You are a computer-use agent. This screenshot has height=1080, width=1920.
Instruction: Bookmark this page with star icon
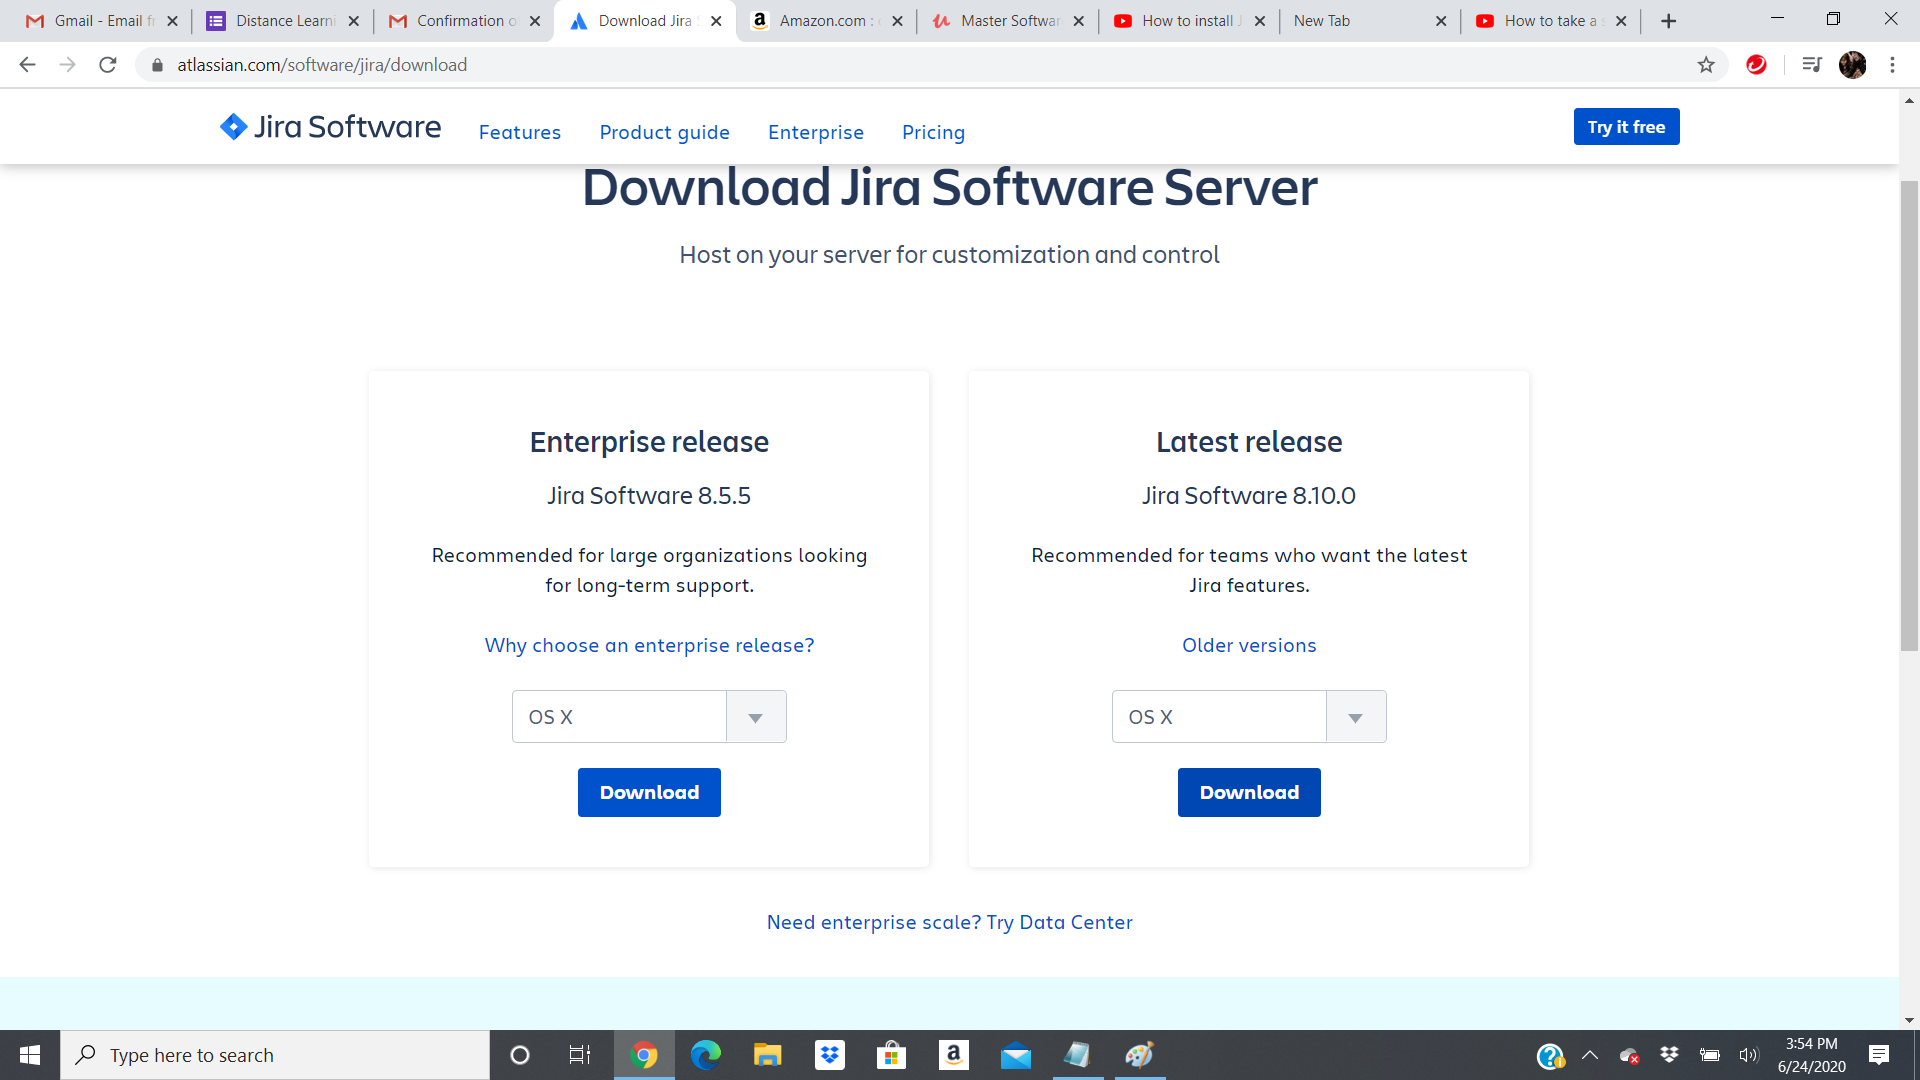[1706, 65]
